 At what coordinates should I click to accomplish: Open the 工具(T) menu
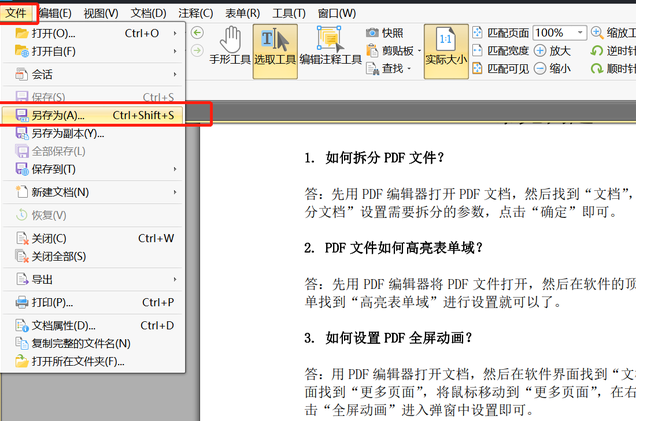pos(289,13)
